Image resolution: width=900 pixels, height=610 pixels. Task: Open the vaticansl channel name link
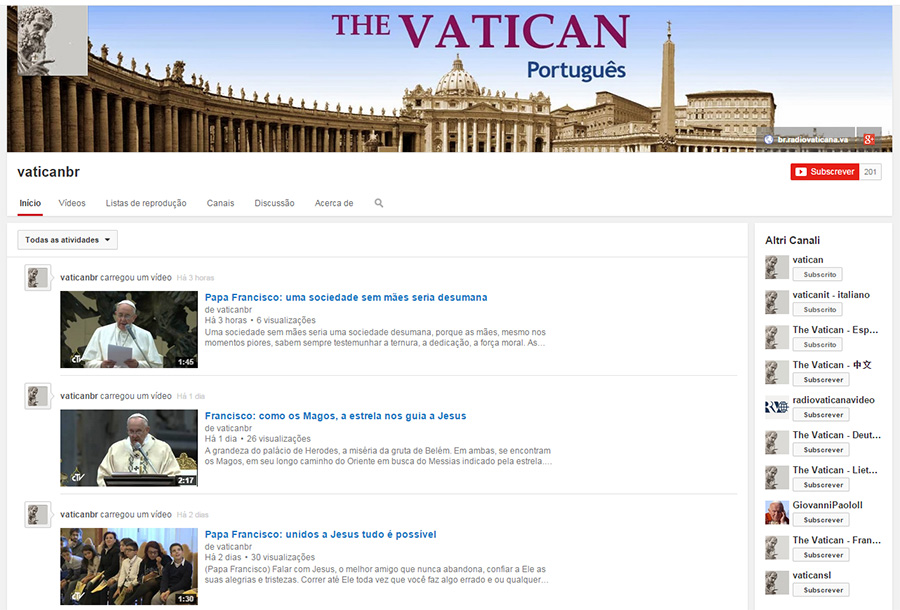click(812, 575)
